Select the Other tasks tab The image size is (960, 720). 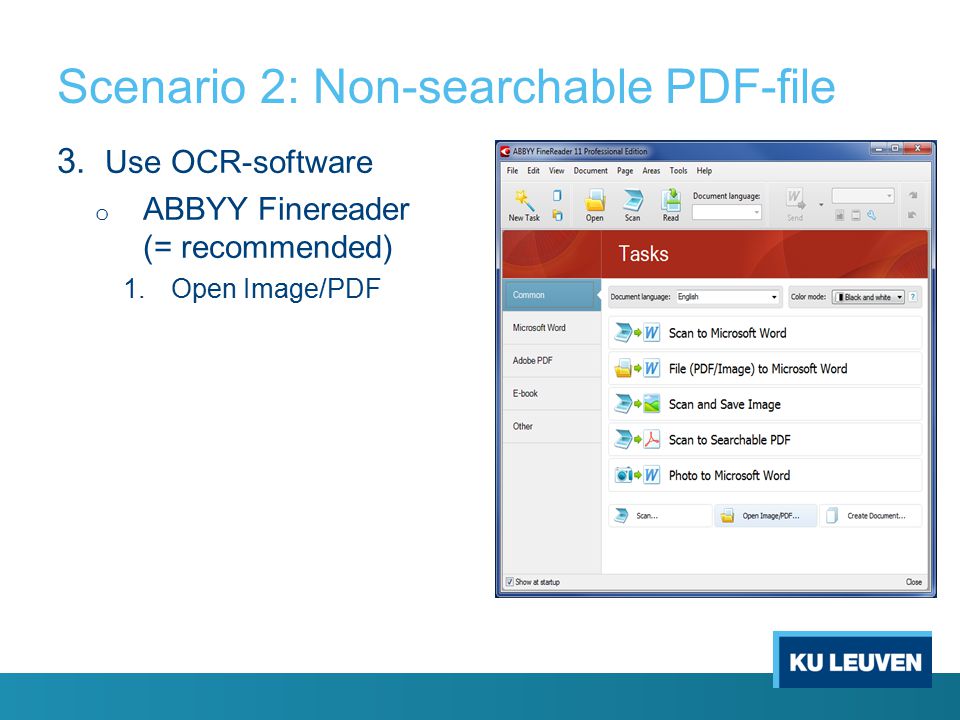point(552,426)
